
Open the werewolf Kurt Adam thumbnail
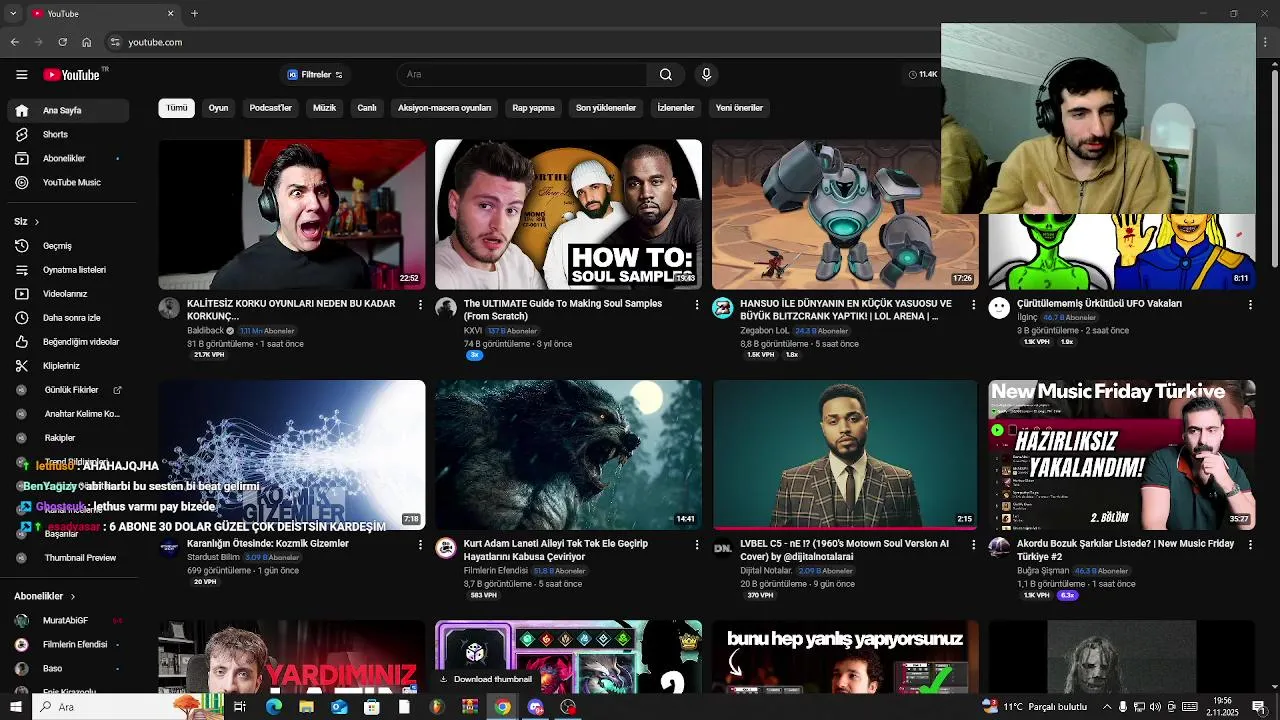[x=568, y=455]
